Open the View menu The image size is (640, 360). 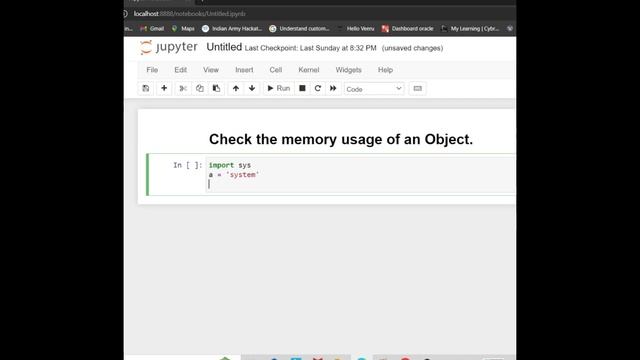click(211, 70)
